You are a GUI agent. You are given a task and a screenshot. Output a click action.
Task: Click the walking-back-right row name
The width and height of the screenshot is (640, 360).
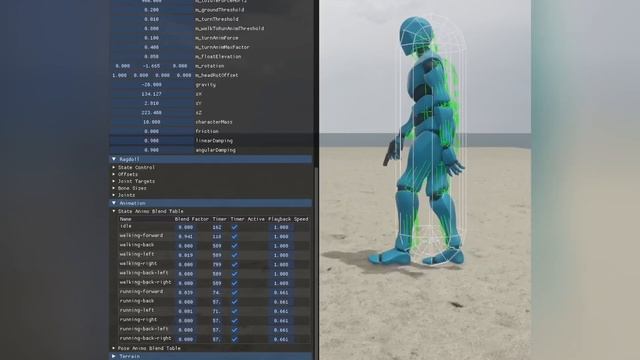click(145, 282)
